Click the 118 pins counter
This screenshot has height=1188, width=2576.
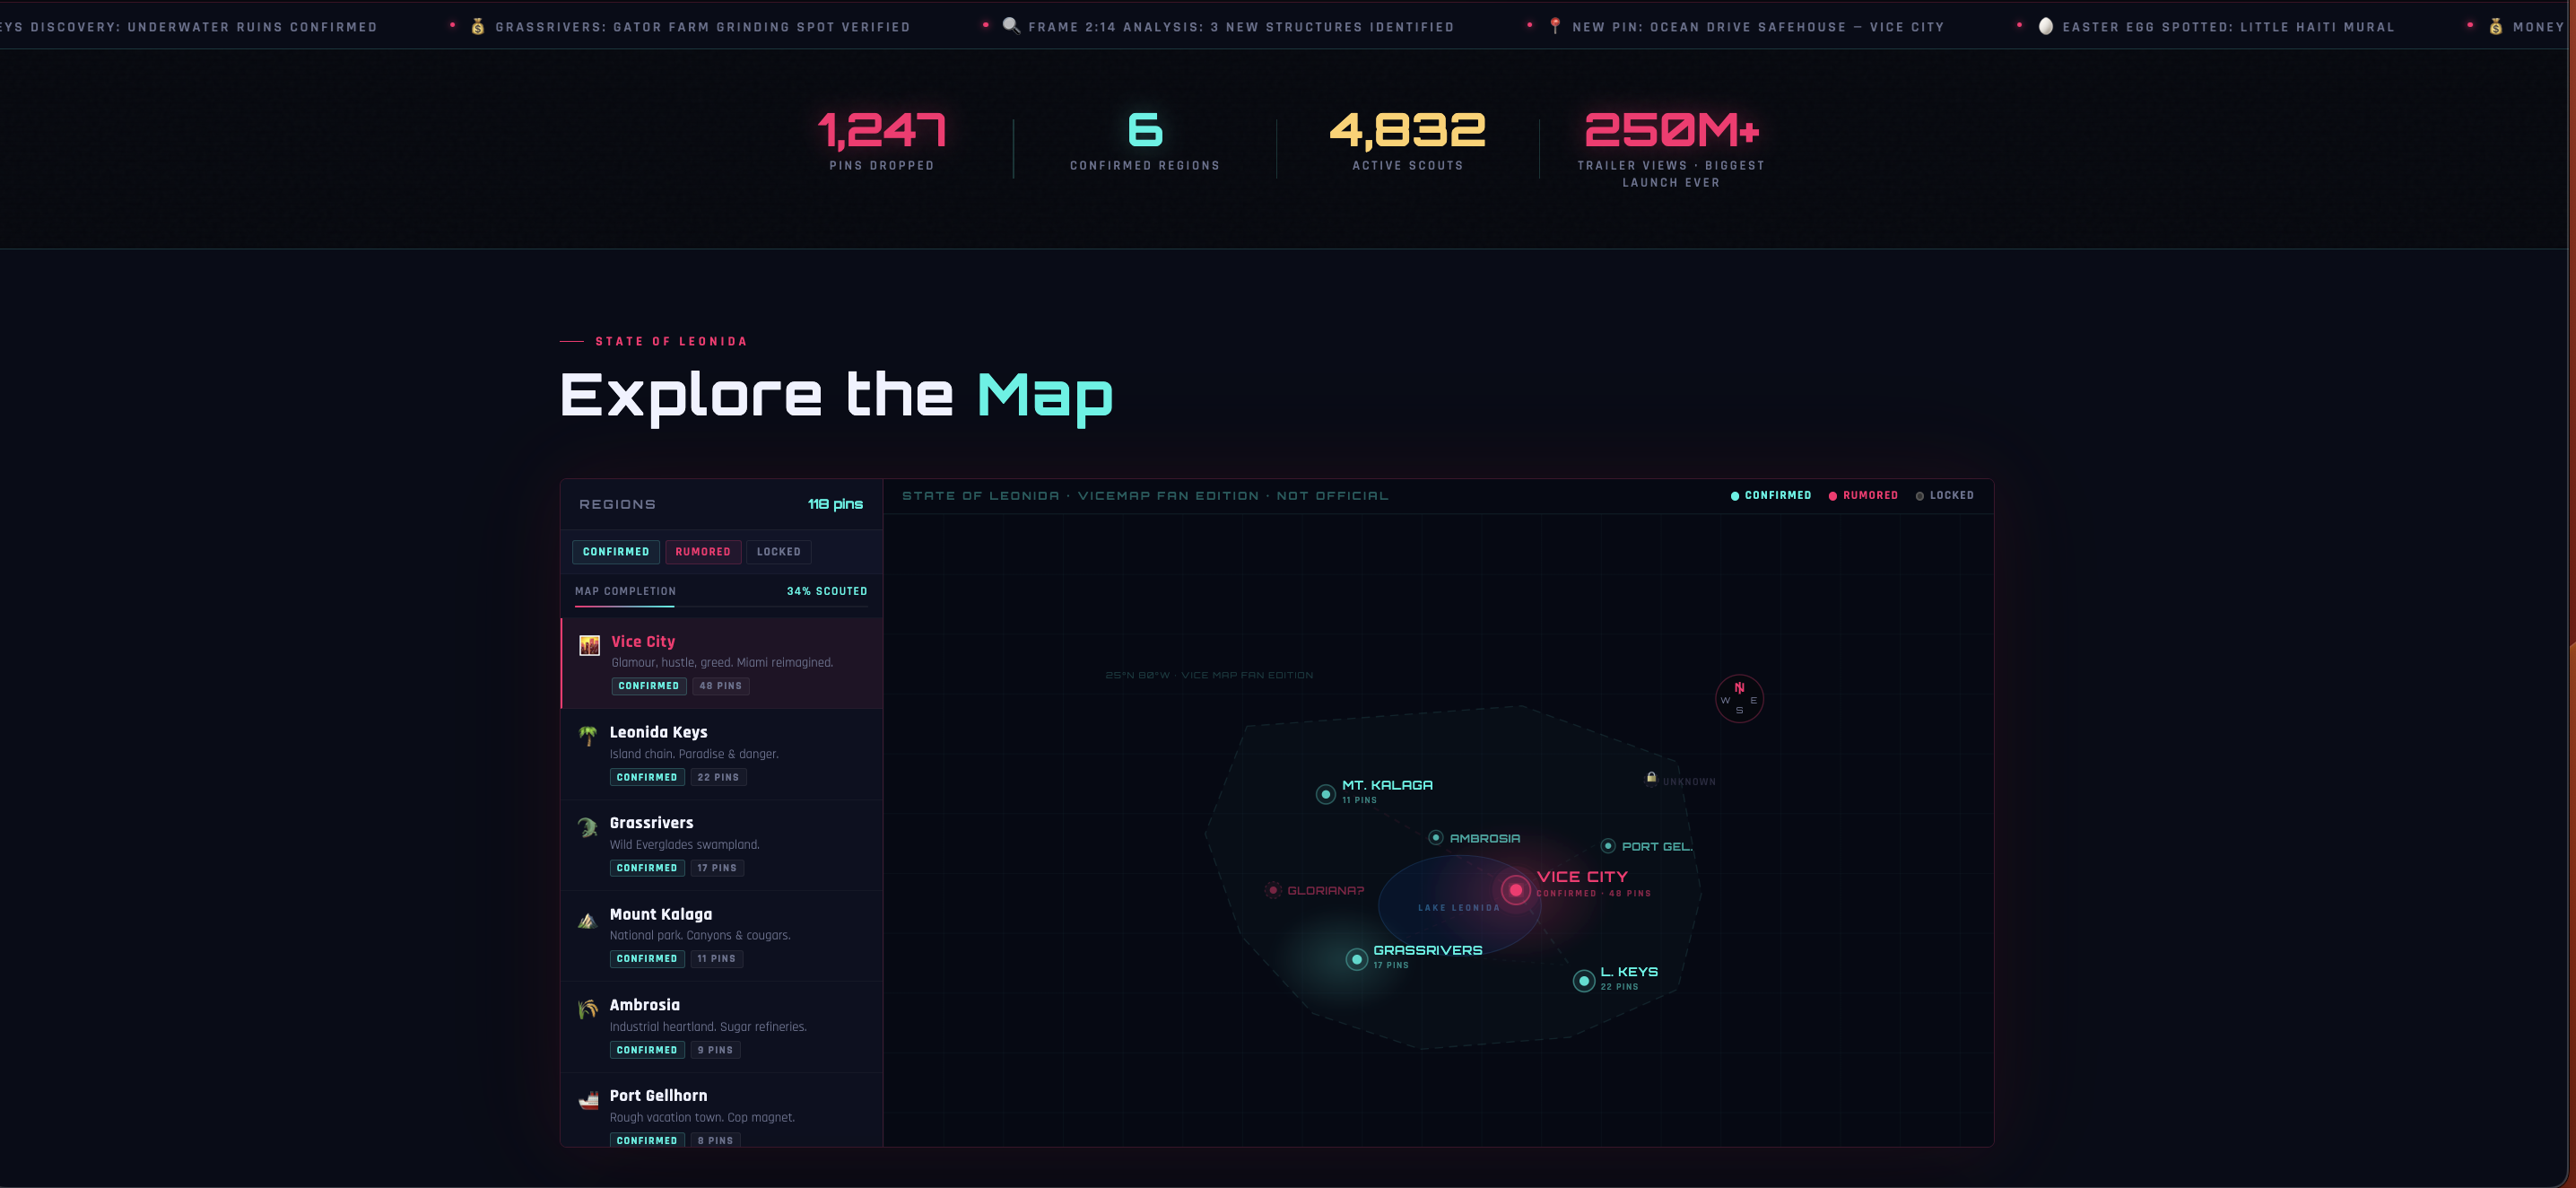(x=835, y=504)
